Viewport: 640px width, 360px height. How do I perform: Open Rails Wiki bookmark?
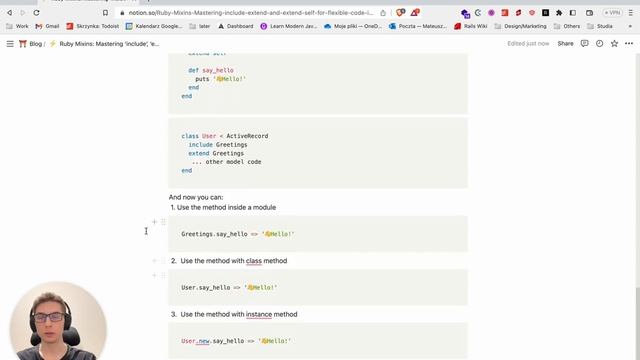pos(471,26)
